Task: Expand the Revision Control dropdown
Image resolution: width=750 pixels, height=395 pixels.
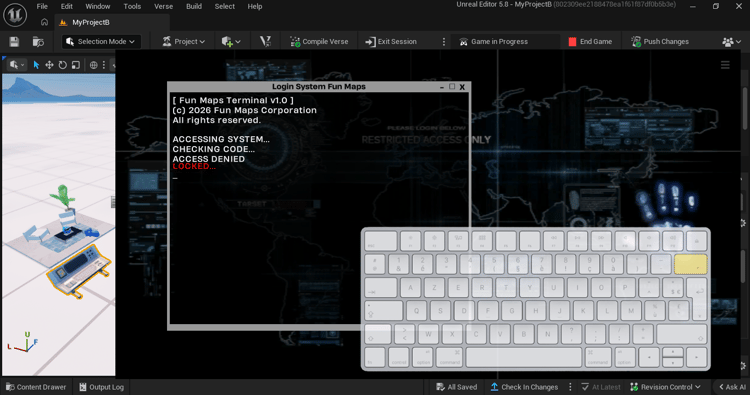Action: pyautogui.click(x=665, y=387)
